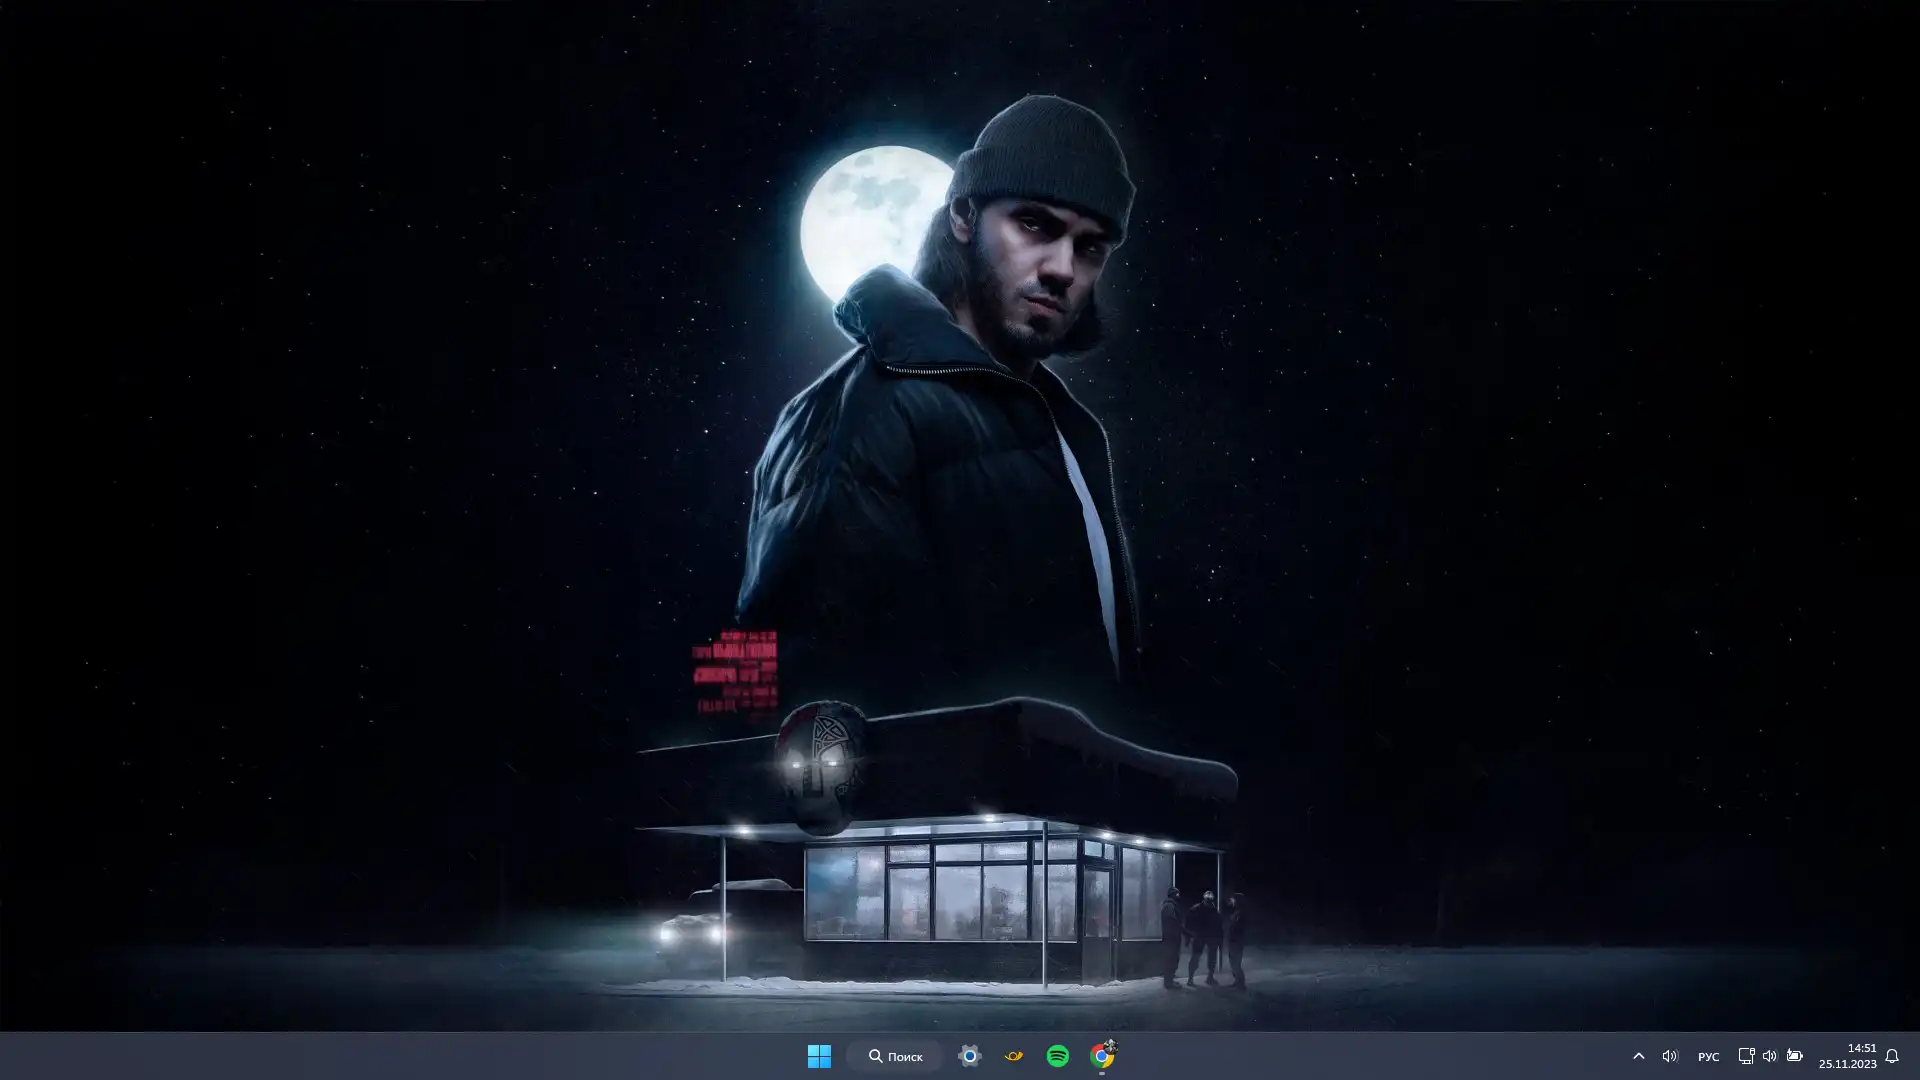This screenshot has width=1920, height=1080.
Task: Open Spotify from the taskbar
Action: point(1057,1056)
